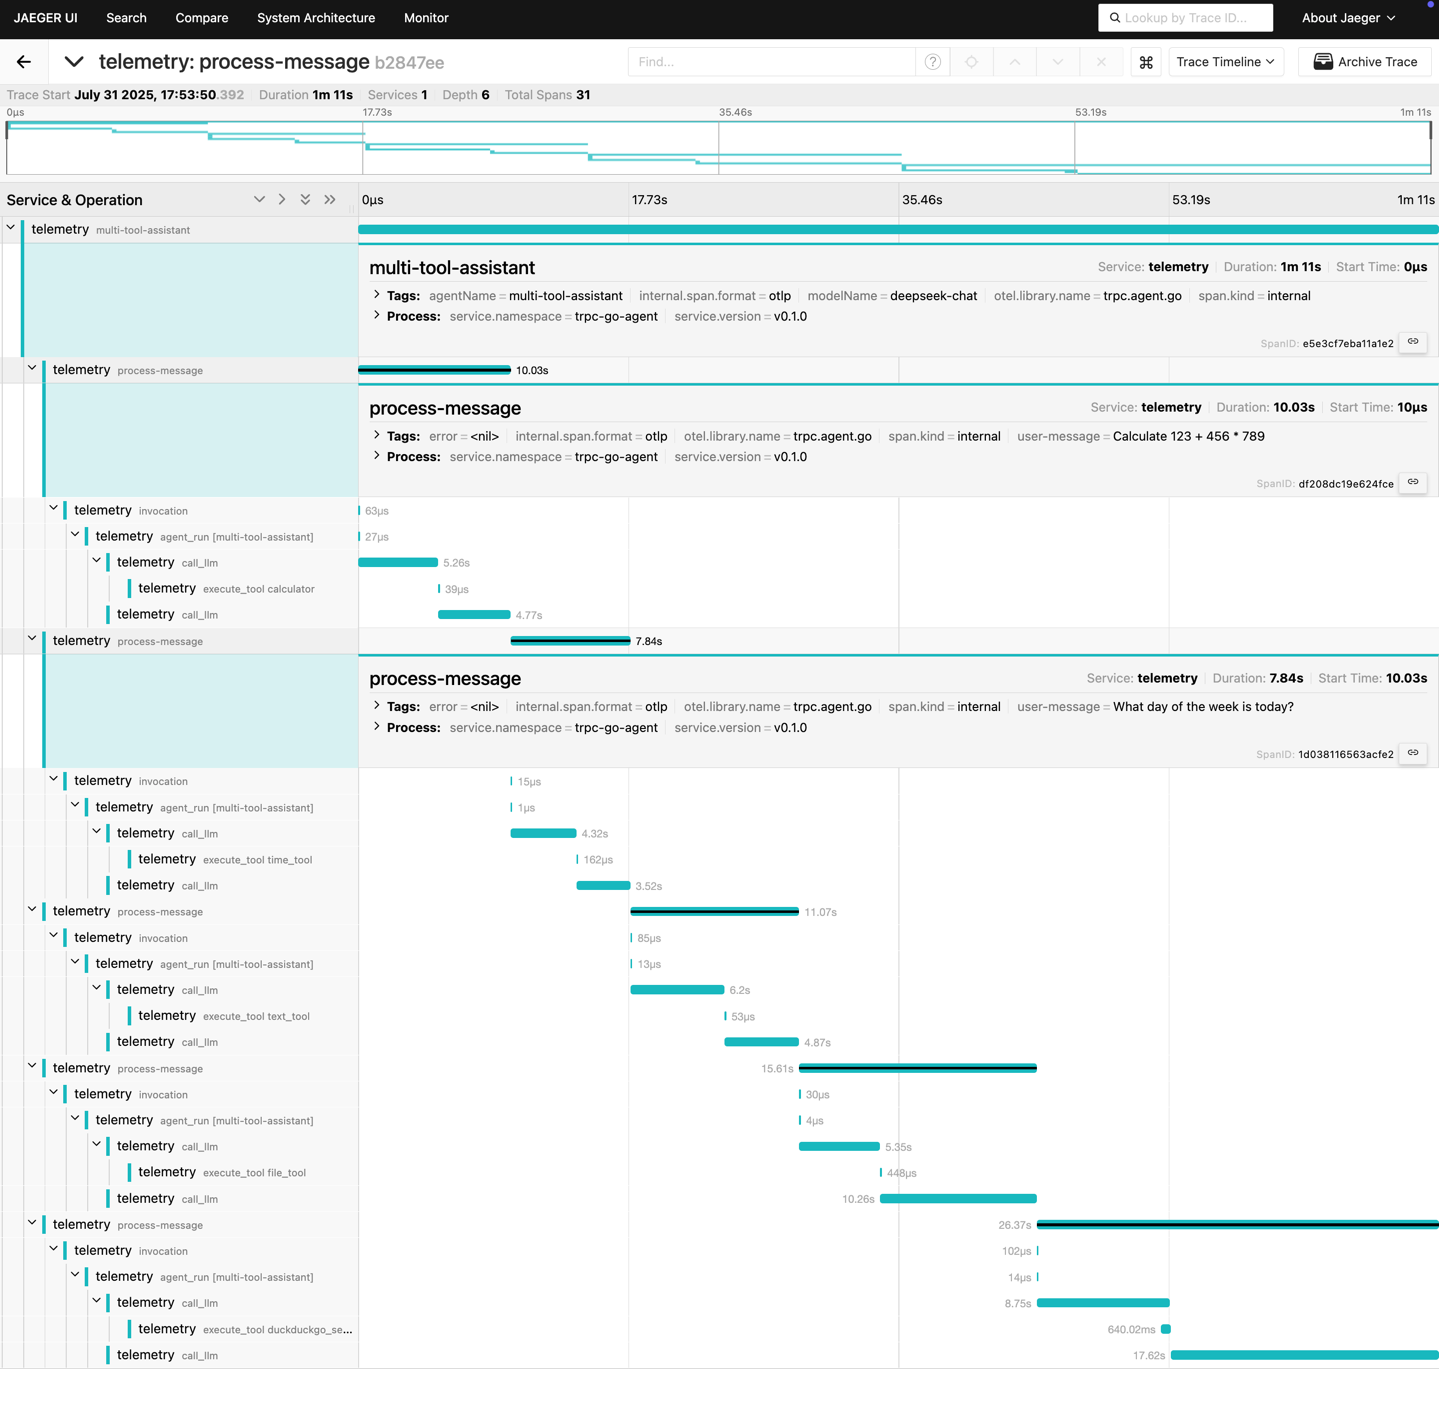1439x1404 pixels.
Task: Collapse the trace header chevron beside the title
Action: [74, 62]
